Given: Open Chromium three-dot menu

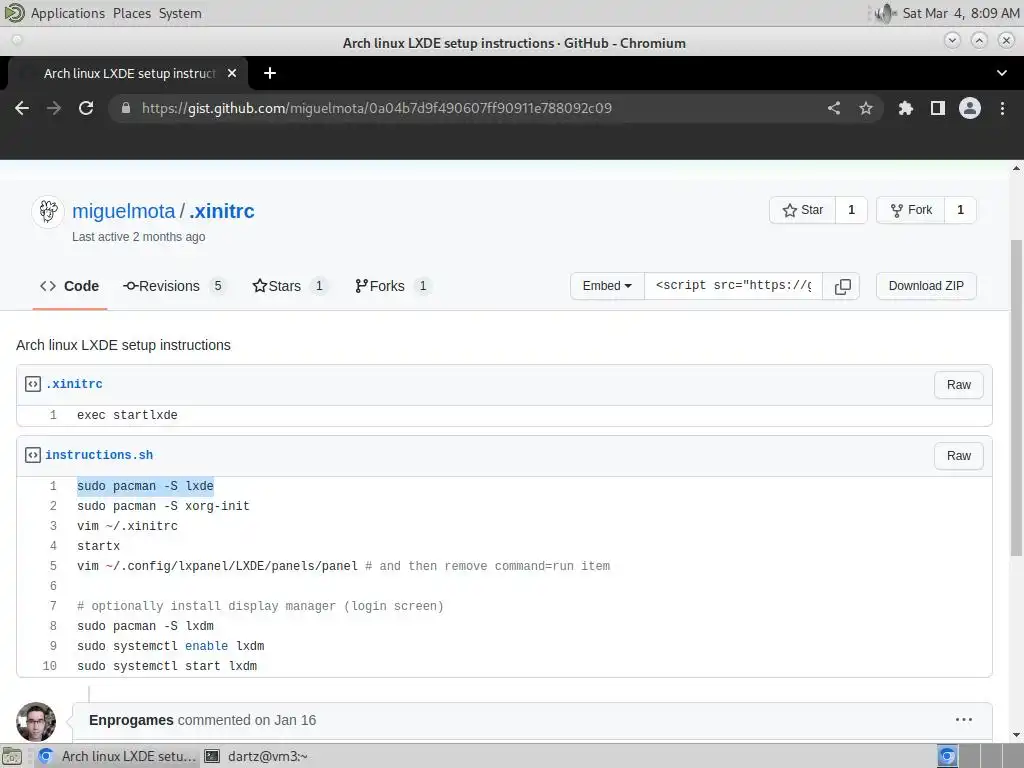Looking at the screenshot, I should tap(1002, 108).
